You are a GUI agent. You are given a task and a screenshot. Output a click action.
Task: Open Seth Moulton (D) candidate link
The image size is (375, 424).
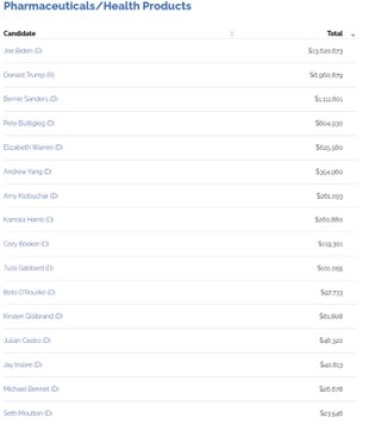tap(28, 413)
